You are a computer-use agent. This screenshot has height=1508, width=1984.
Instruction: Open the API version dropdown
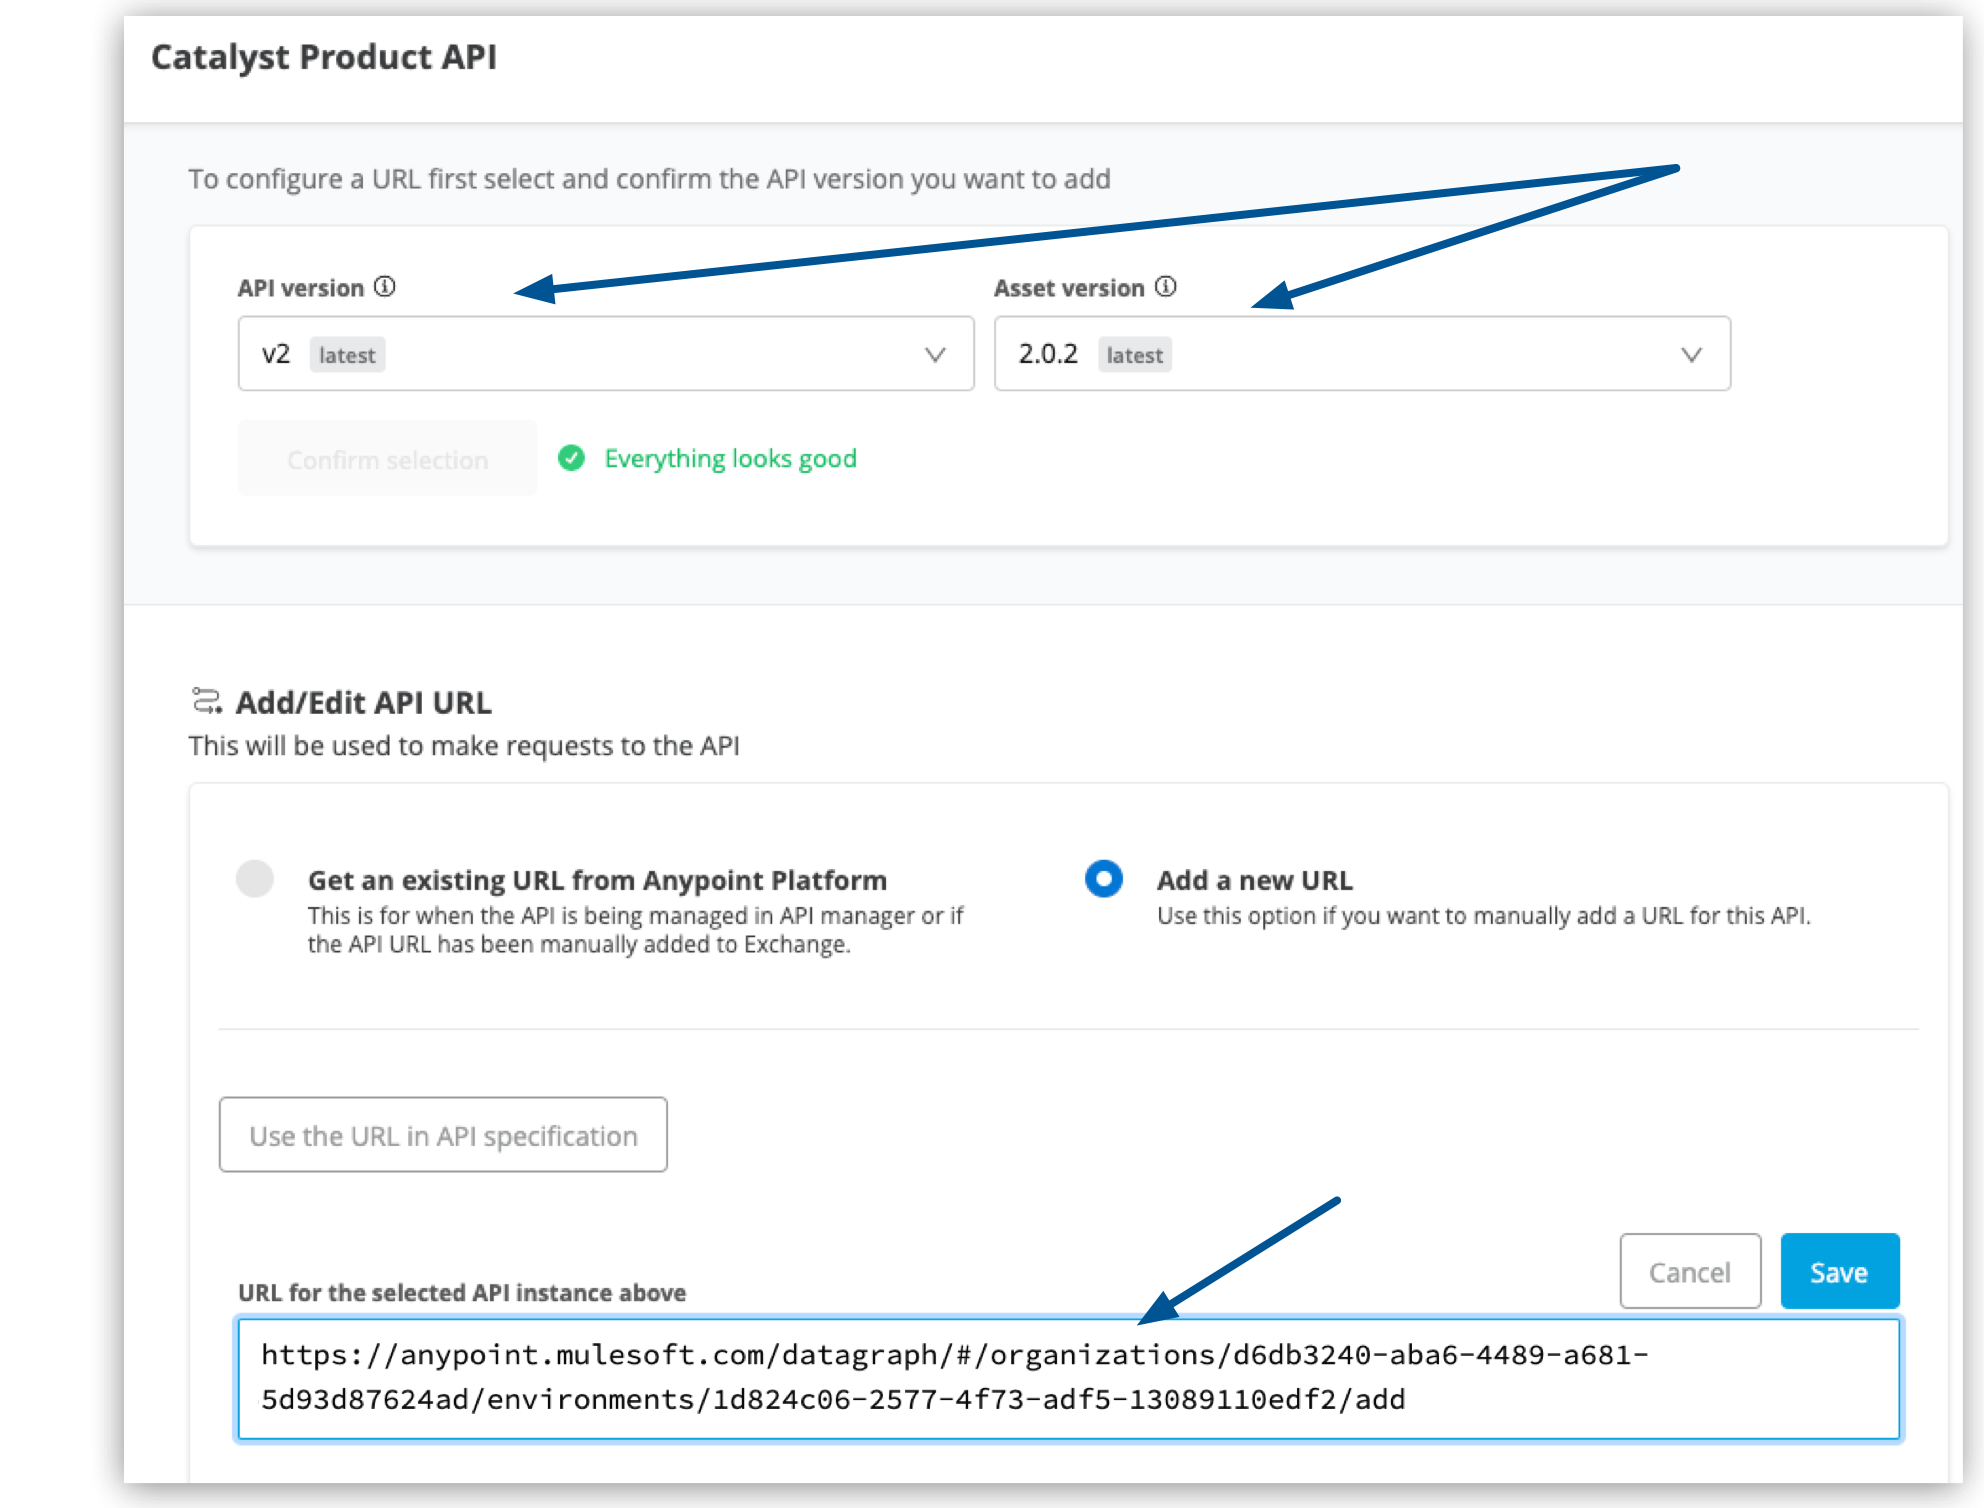point(934,353)
